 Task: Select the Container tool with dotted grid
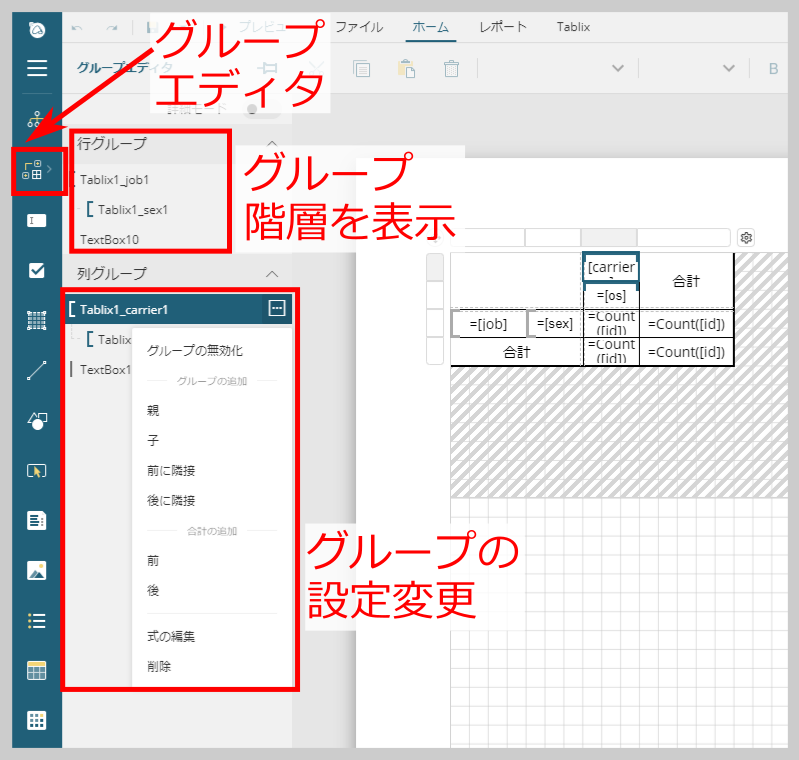point(37,320)
